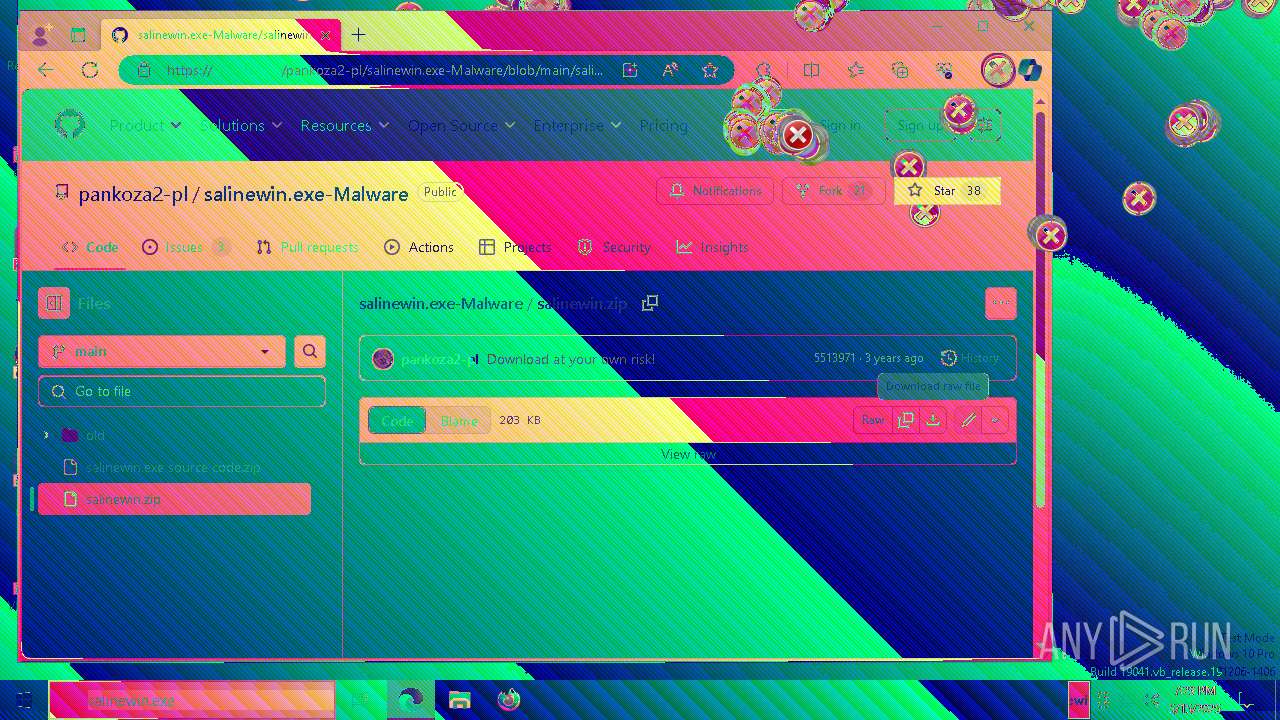The height and width of the screenshot is (720, 1280).
Task: Open salinewin.exe source code.zip file
Action: pyautogui.click(x=173, y=467)
